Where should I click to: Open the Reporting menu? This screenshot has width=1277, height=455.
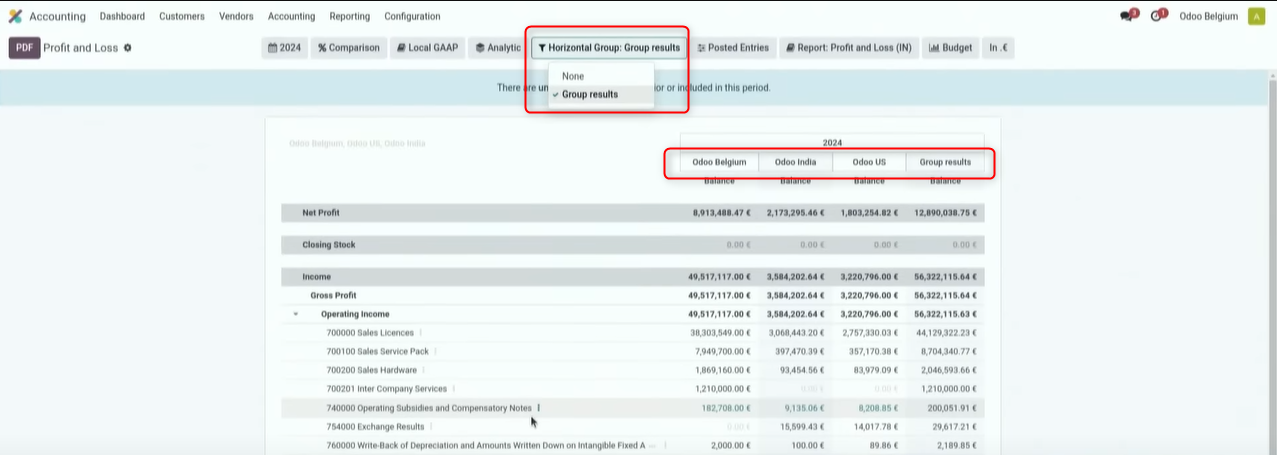pyautogui.click(x=349, y=16)
